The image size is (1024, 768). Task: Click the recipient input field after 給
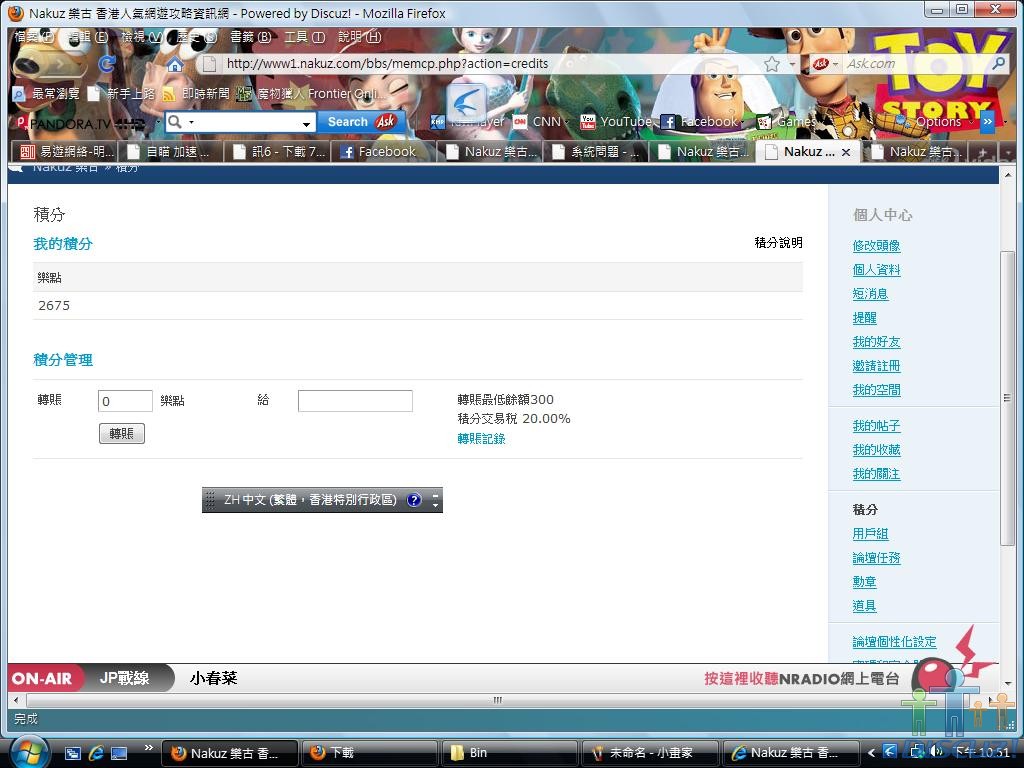pos(355,401)
